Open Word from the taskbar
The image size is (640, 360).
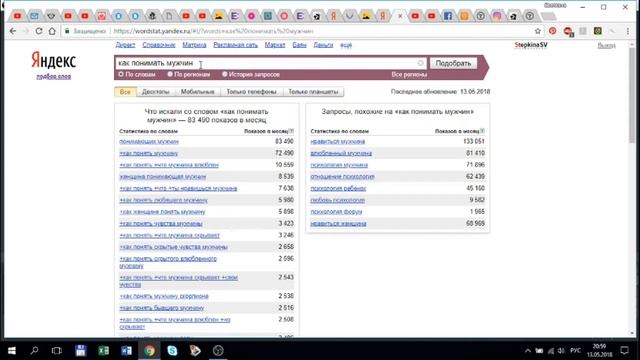click(x=126, y=351)
